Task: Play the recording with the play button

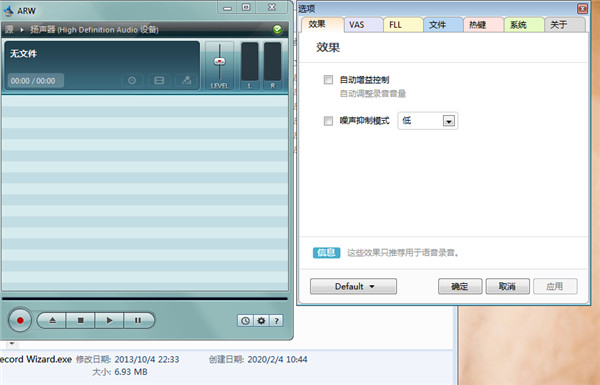Action: coord(109,320)
